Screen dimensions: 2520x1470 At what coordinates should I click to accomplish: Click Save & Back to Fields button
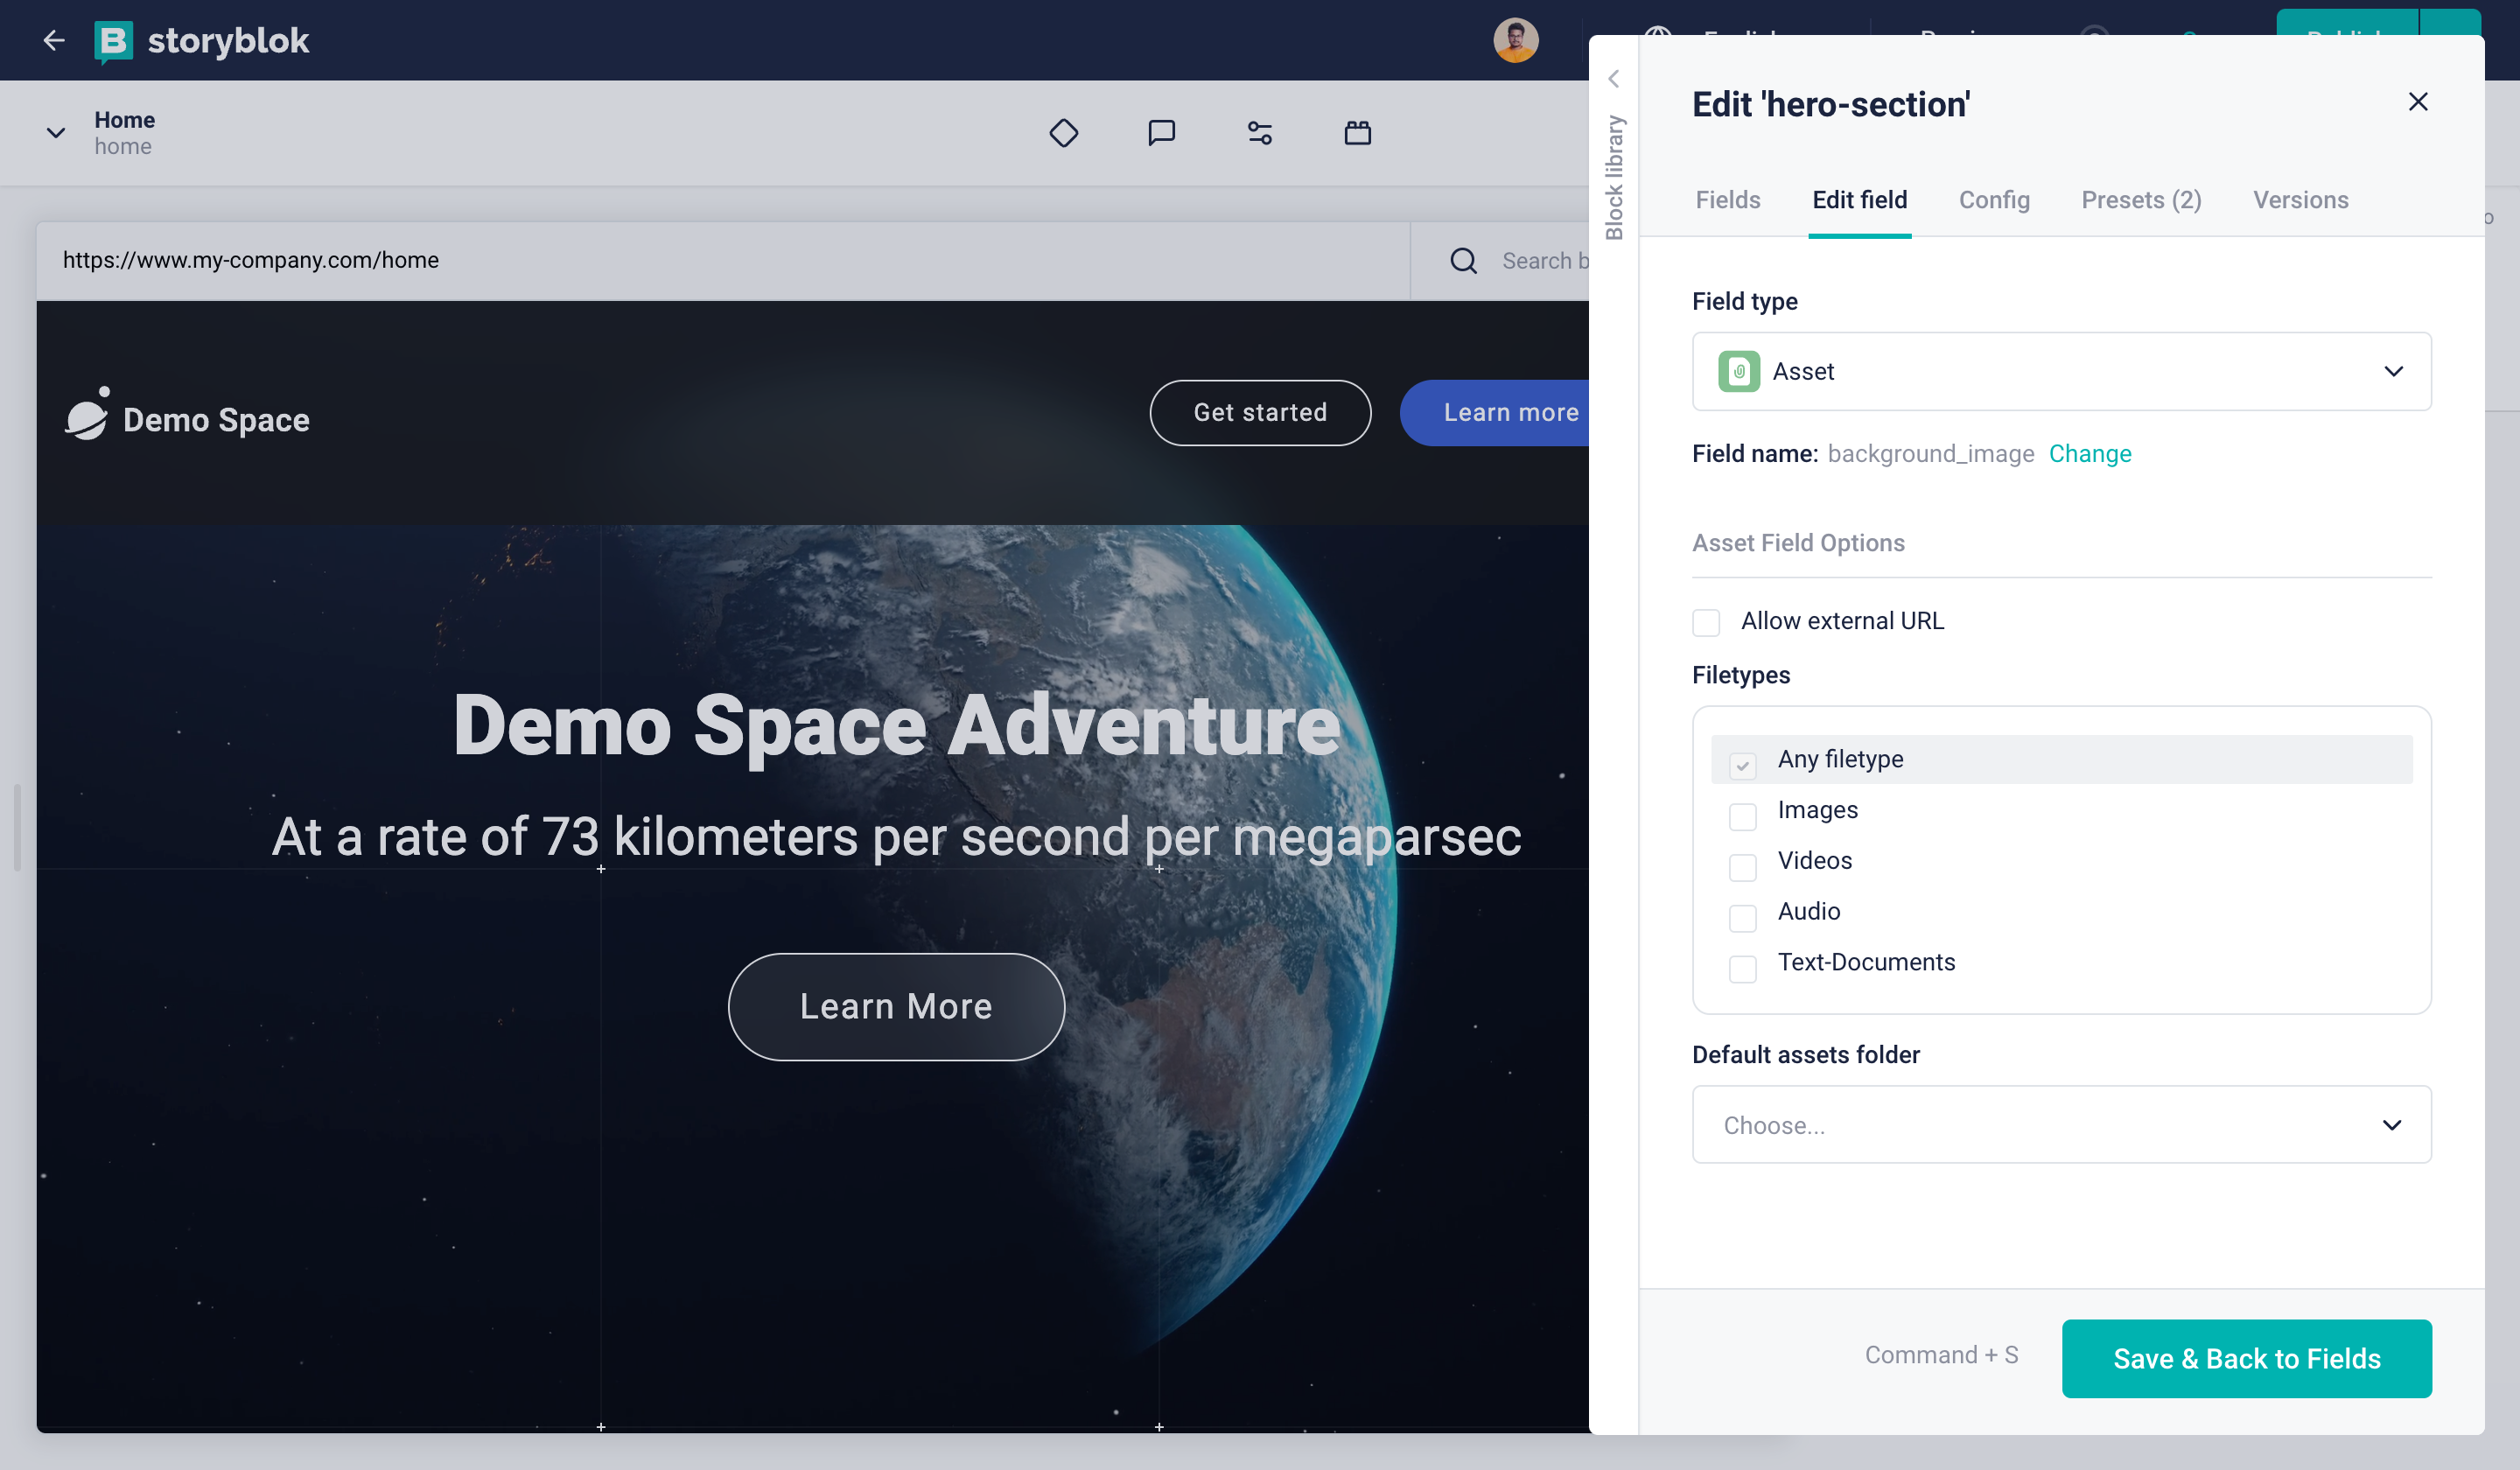[2245, 1358]
